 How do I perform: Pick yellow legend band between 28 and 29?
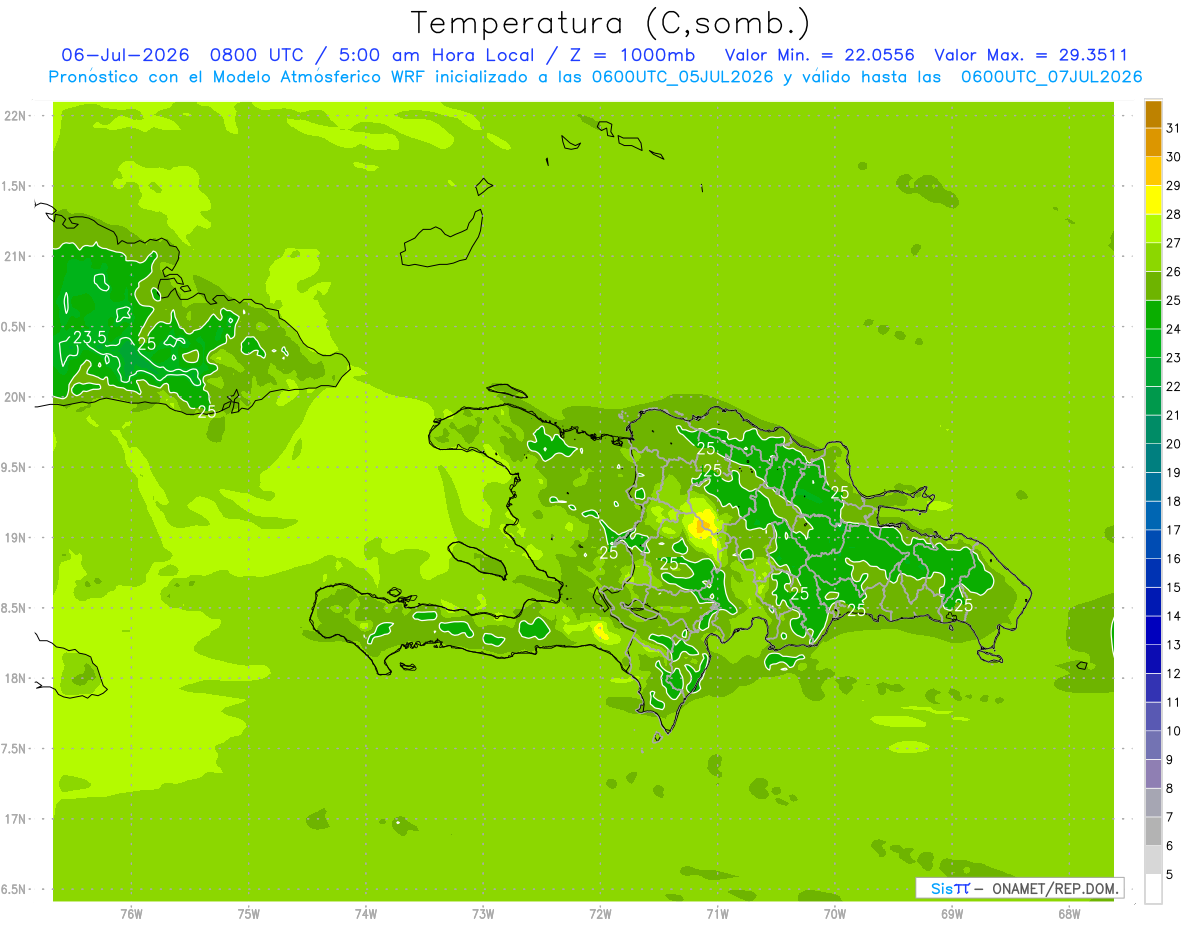pos(1153,199)
